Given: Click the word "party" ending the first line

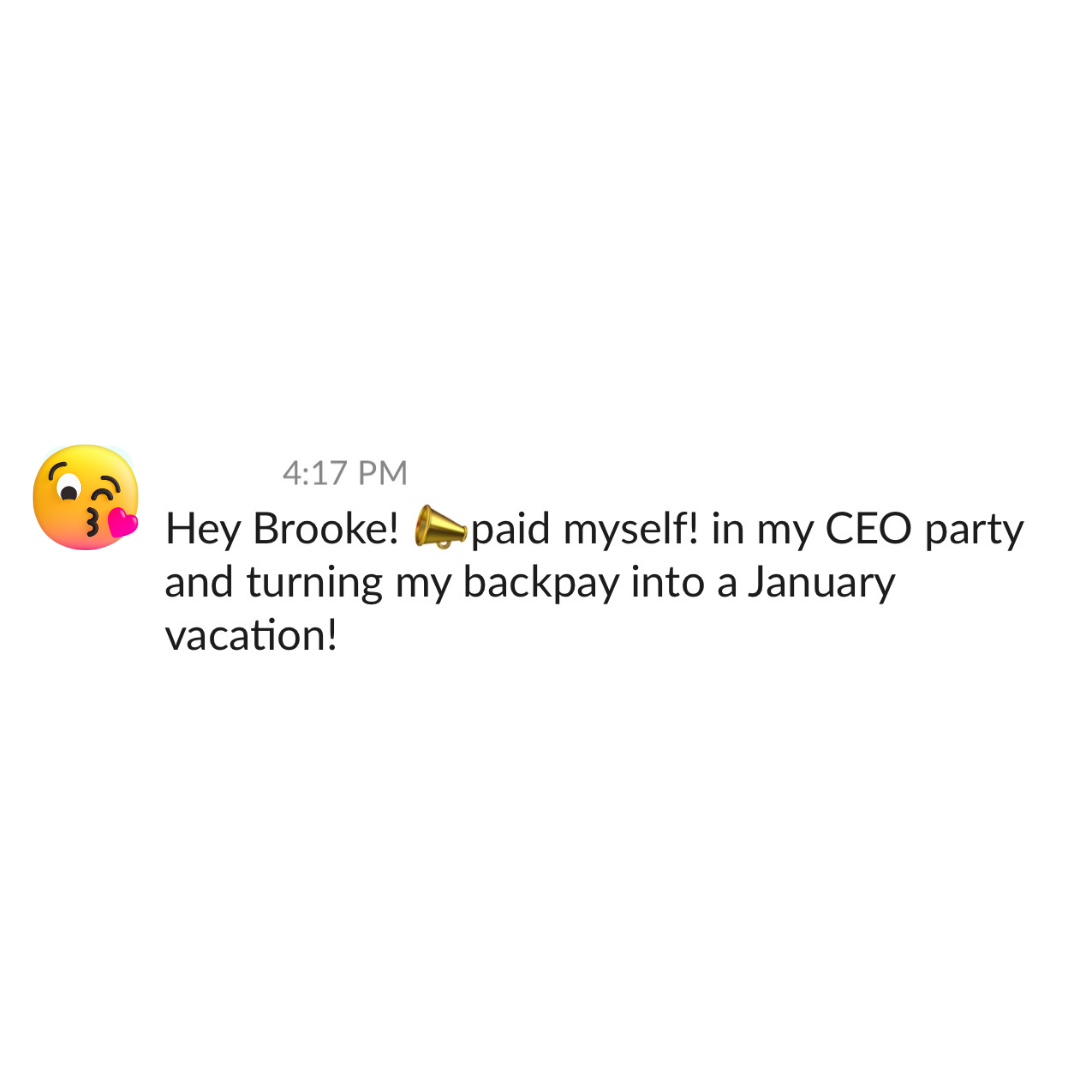Looking at the screenshot, I should (x=974, y=531).
